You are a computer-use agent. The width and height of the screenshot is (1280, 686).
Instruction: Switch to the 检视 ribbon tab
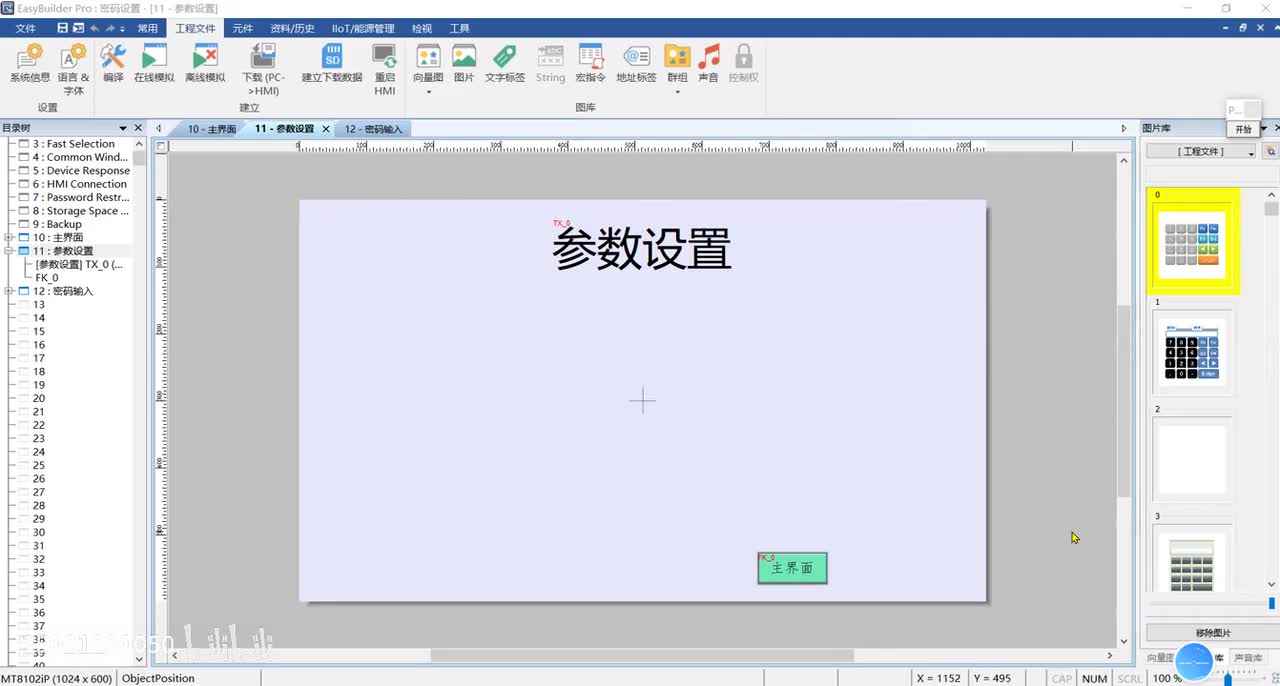[422, 28]
